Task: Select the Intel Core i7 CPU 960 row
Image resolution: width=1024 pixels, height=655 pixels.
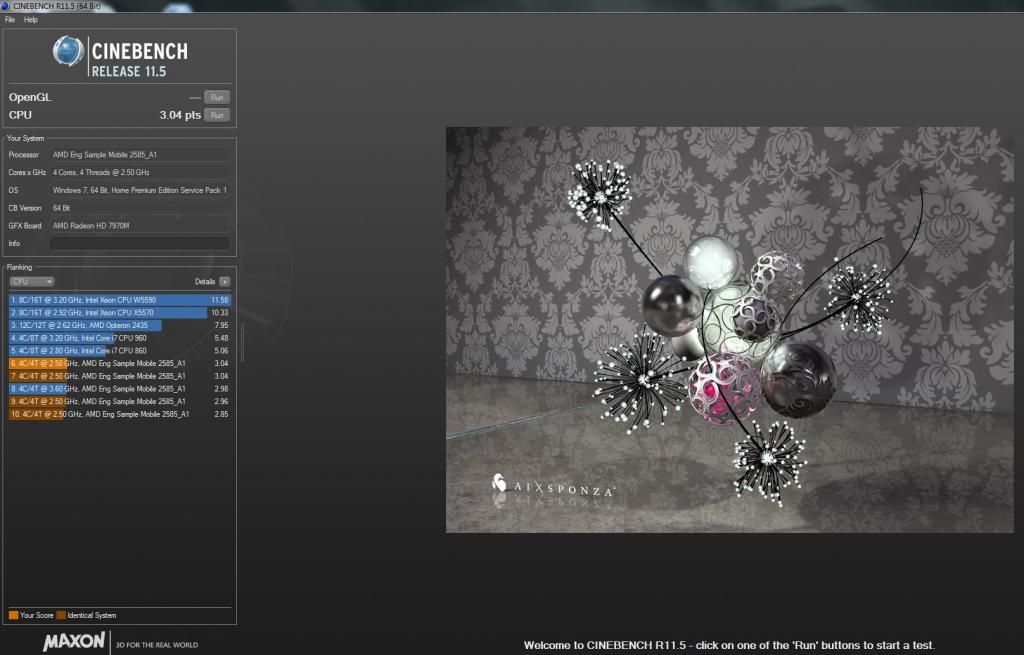Action: click(120, 338)
